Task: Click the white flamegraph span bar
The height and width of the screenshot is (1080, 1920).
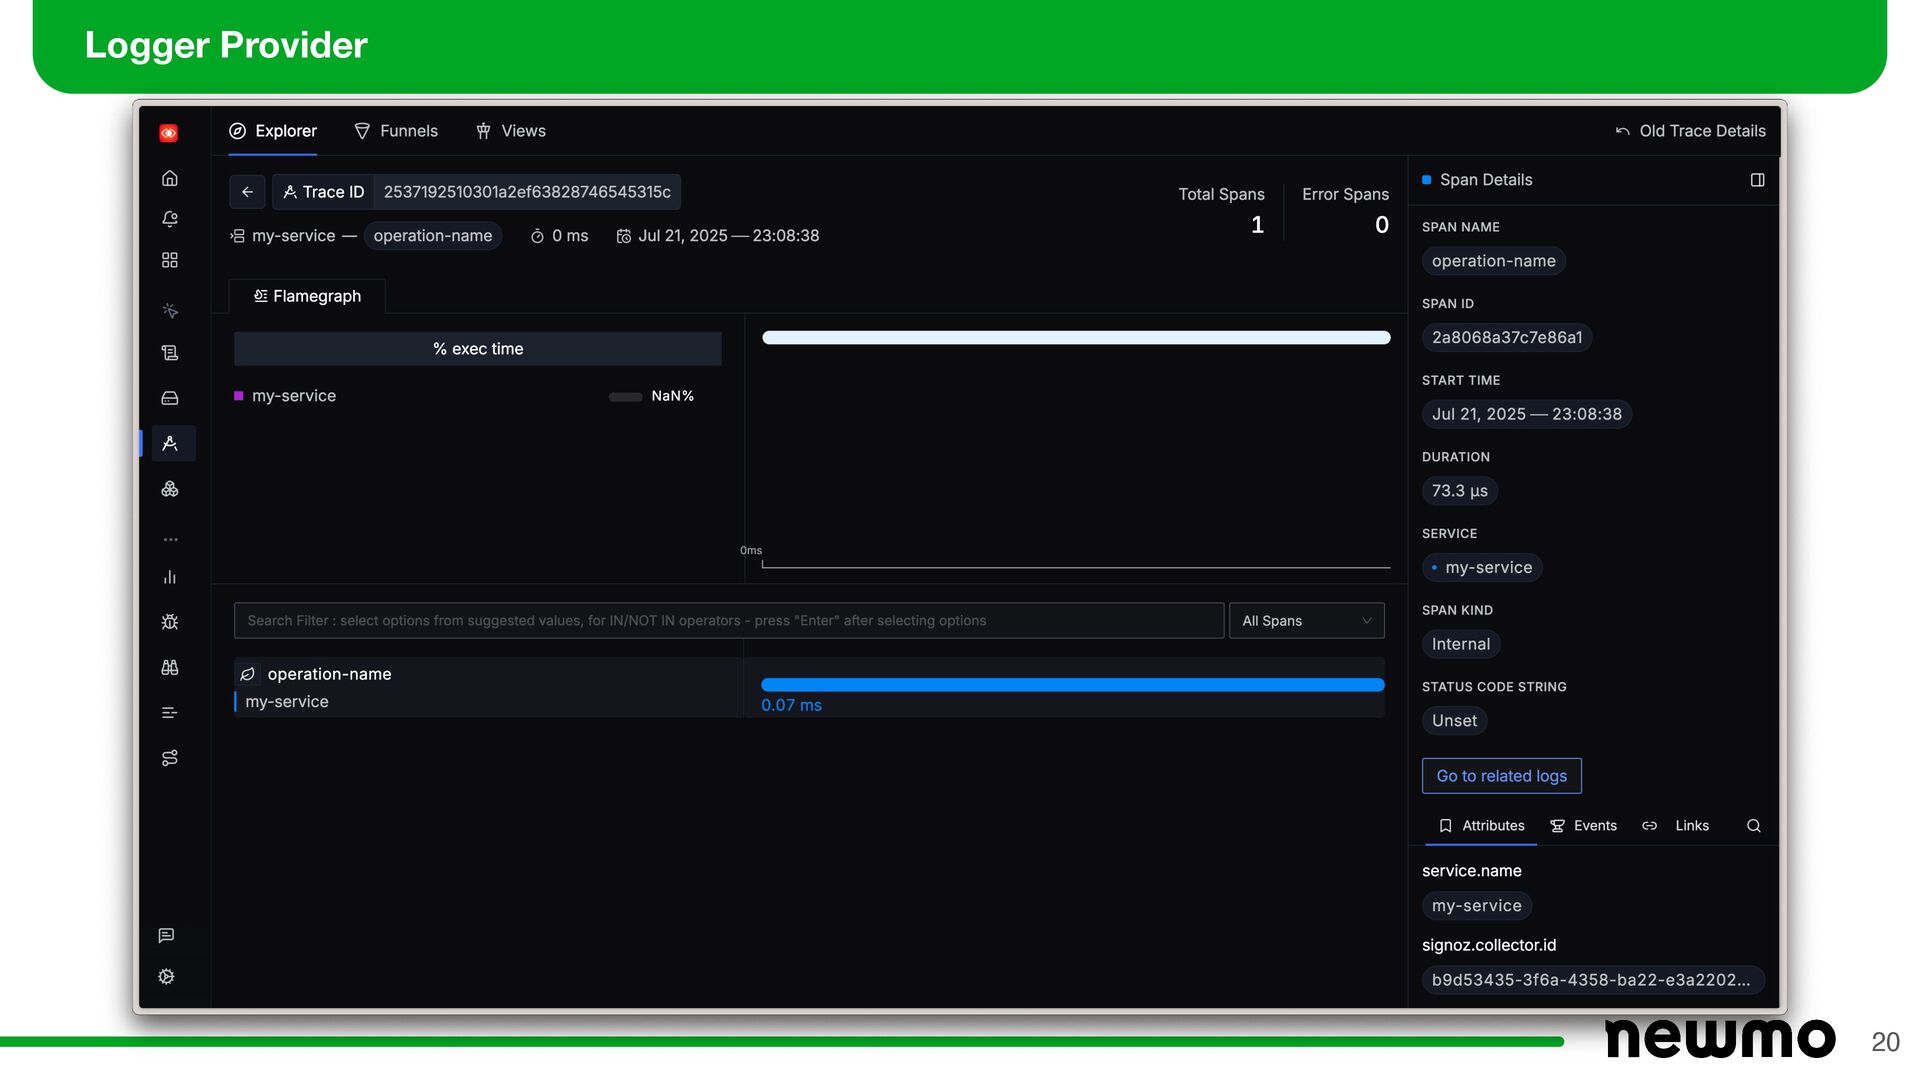Action: [1076, 338]
